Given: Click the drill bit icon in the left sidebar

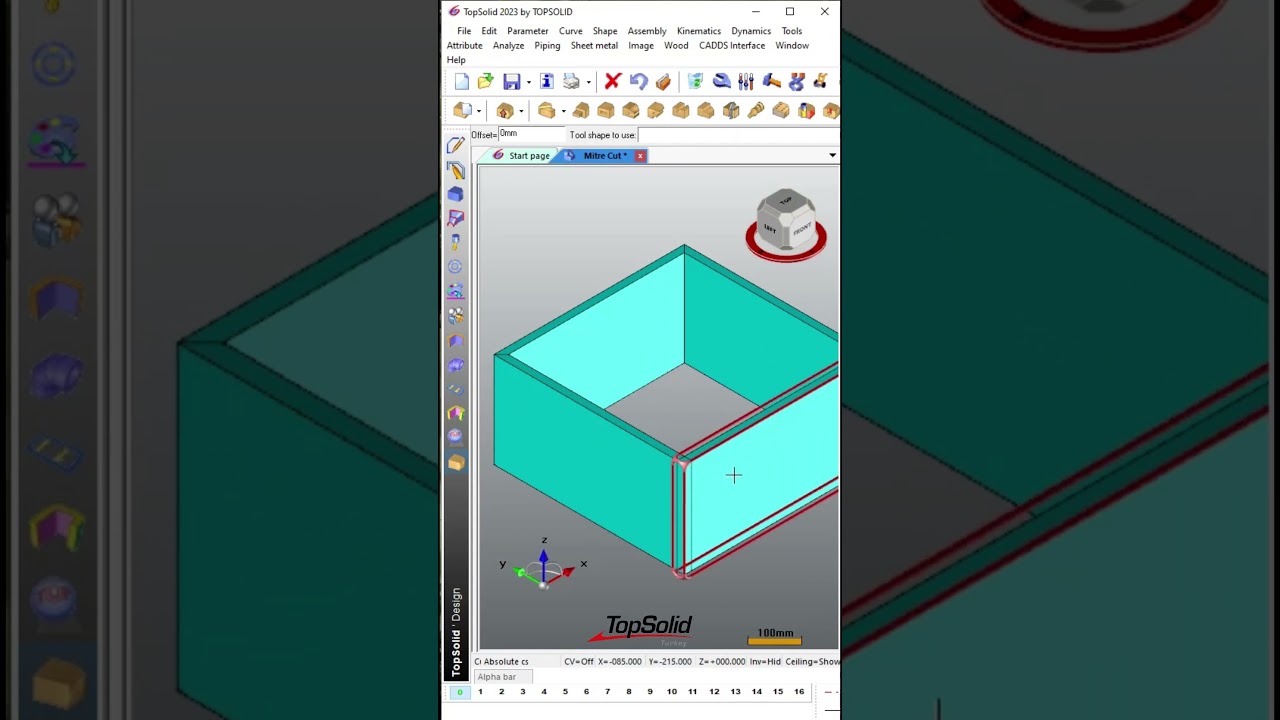Looking at the screenshot, I should tap(456, 242).
